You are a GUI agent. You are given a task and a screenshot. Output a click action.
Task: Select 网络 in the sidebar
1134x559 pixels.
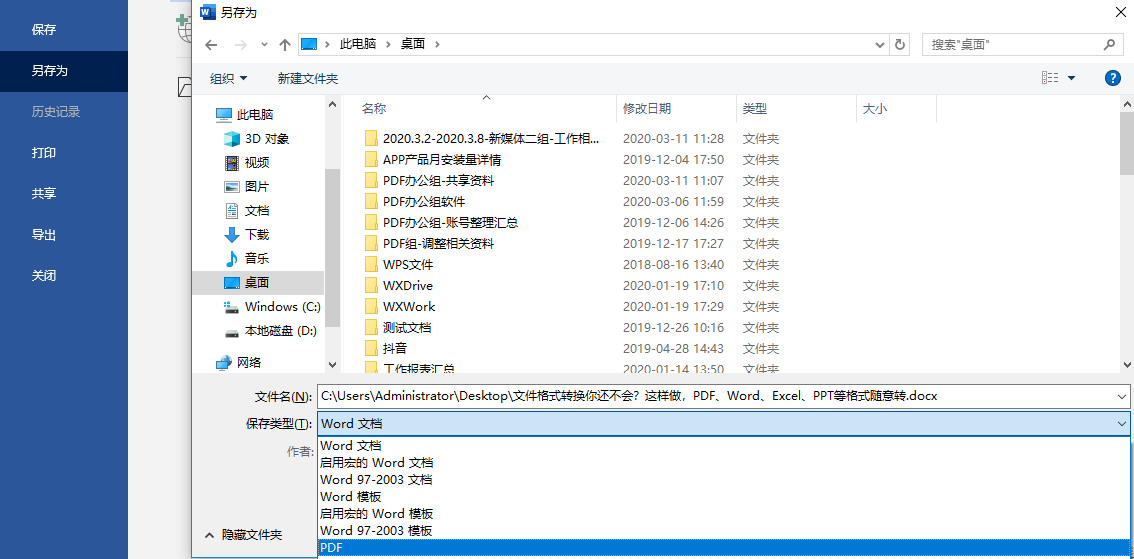click(x=239, y=362)
